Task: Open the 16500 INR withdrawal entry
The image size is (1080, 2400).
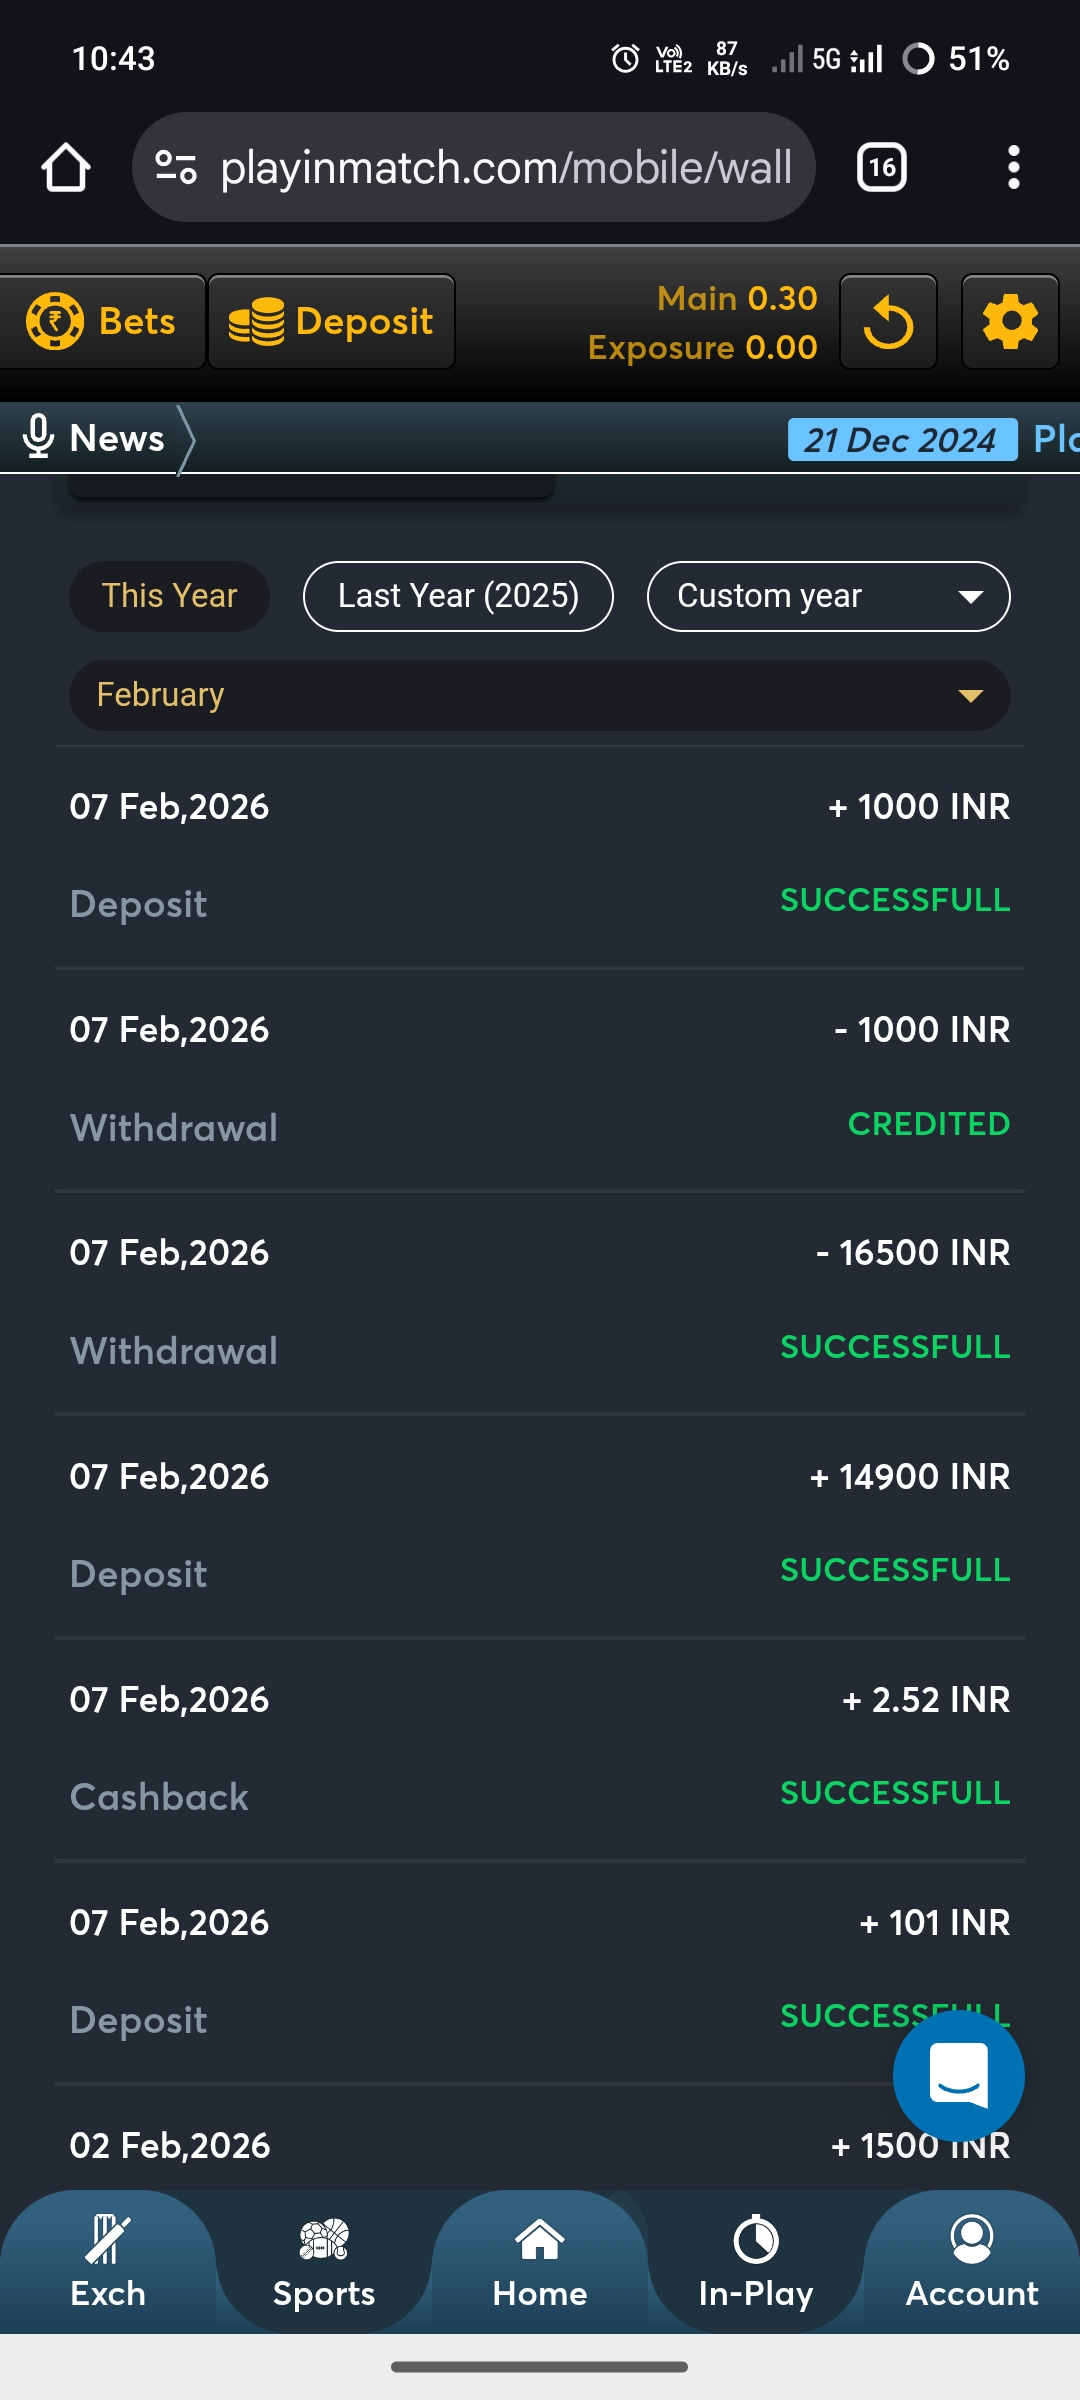Action: (x=540, y=1301)
